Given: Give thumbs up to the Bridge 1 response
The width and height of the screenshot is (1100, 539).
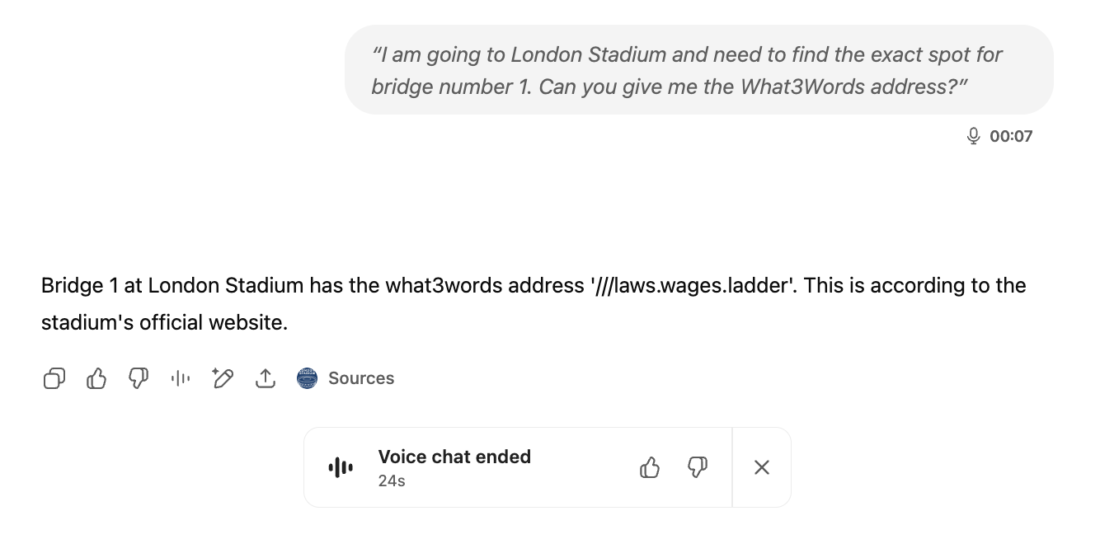Looking at the screenshot, I should (96, 378).
